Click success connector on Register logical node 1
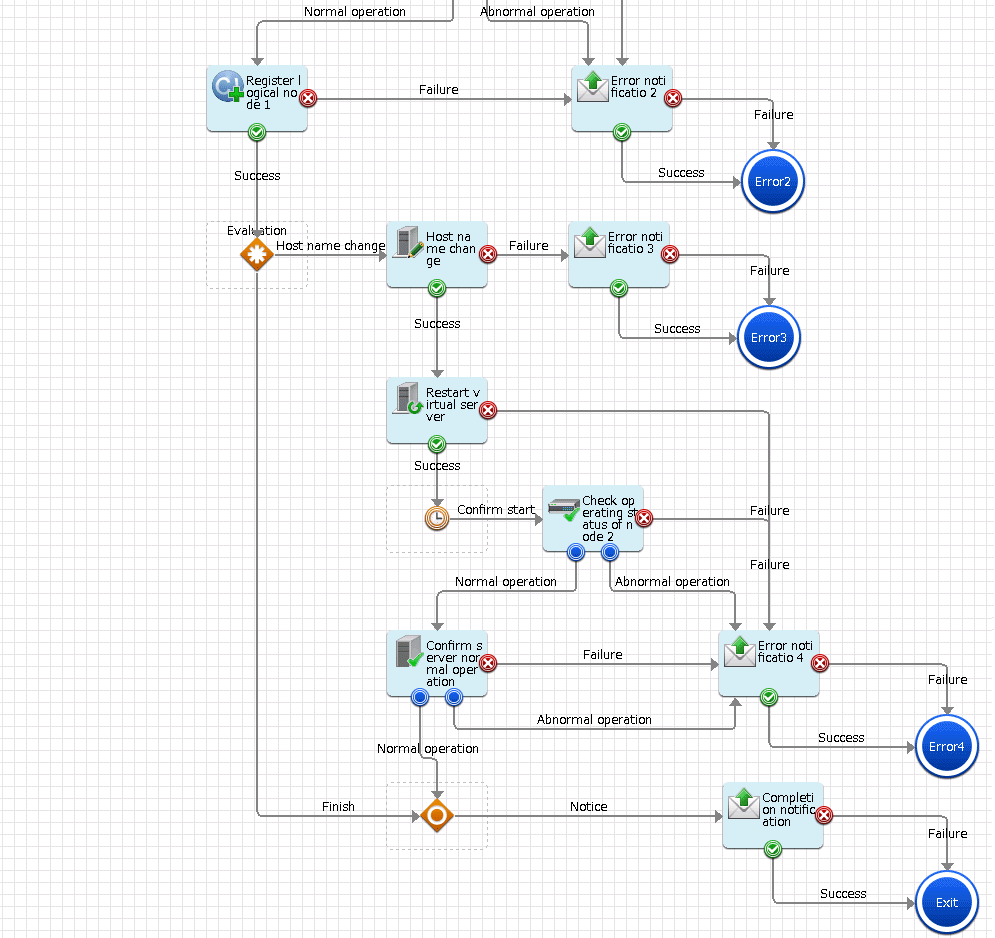 point(257,132)
